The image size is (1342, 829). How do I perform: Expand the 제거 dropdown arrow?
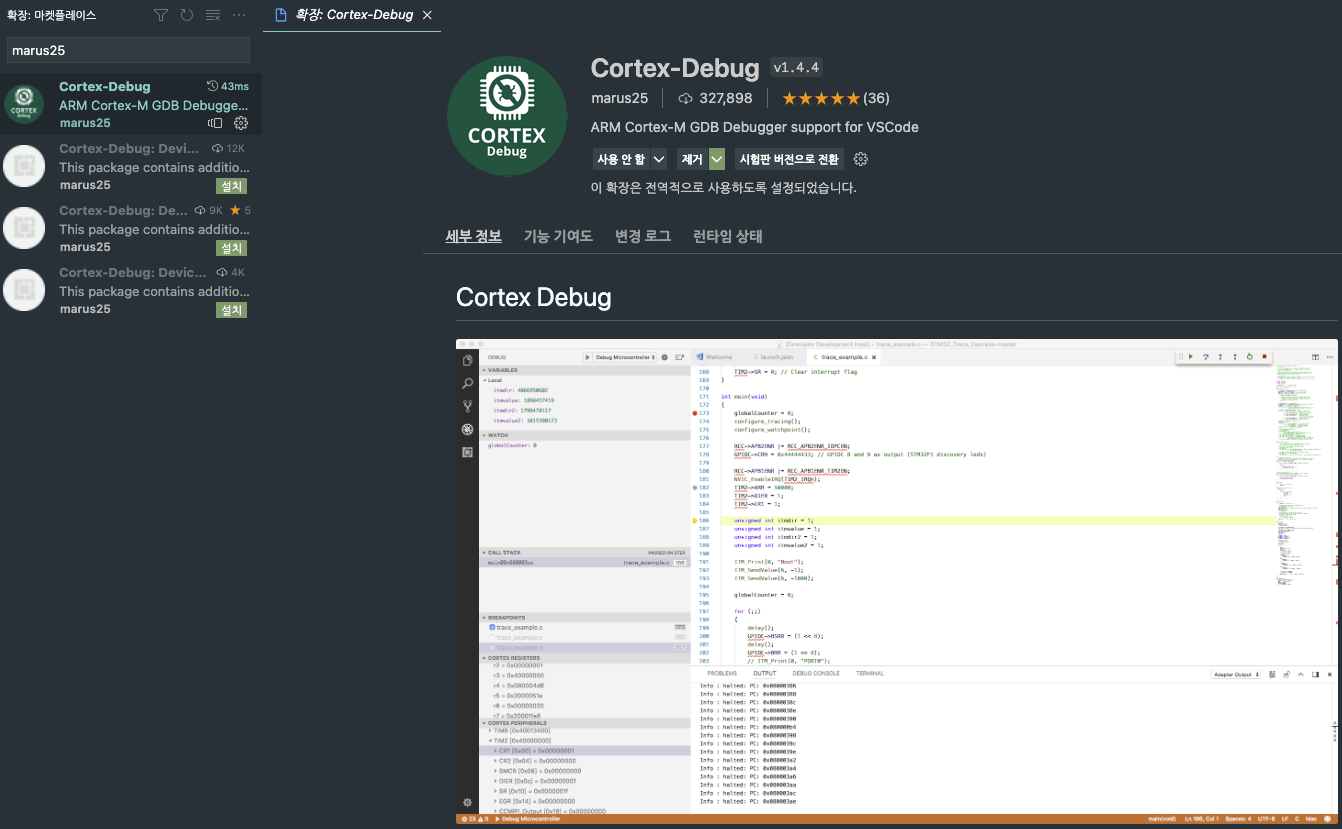pyautogui.click(x=717, y=159)
